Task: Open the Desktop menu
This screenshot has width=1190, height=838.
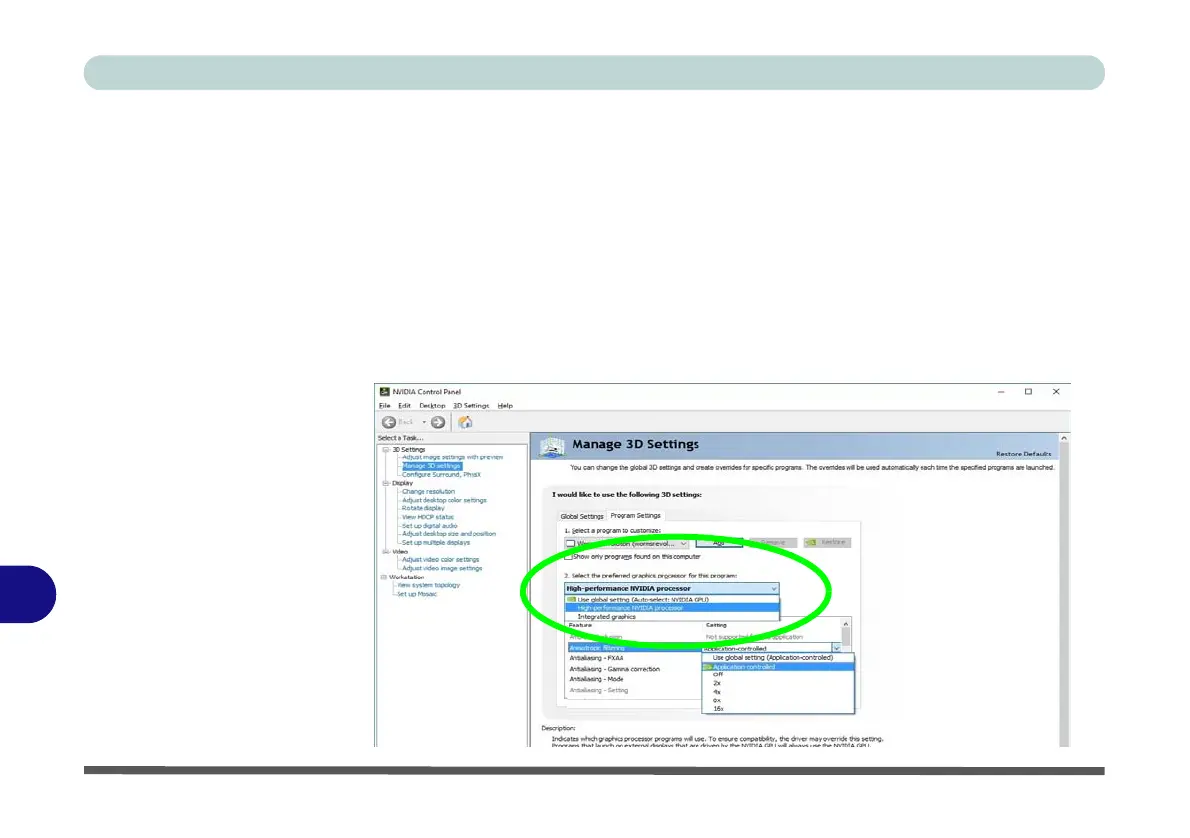Action: pyautogui.click(x=433, y=405)
